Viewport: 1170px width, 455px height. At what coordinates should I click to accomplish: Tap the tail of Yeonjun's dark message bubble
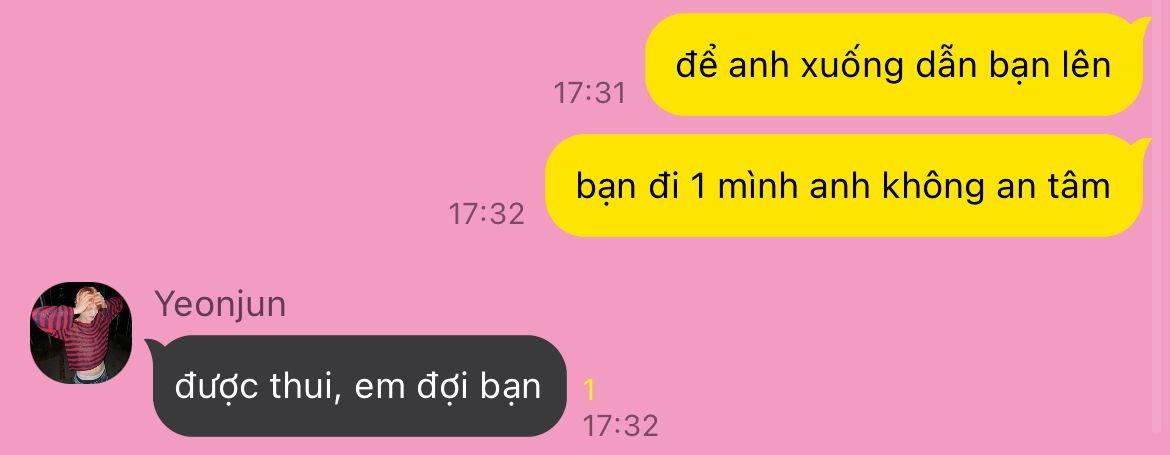155,347
